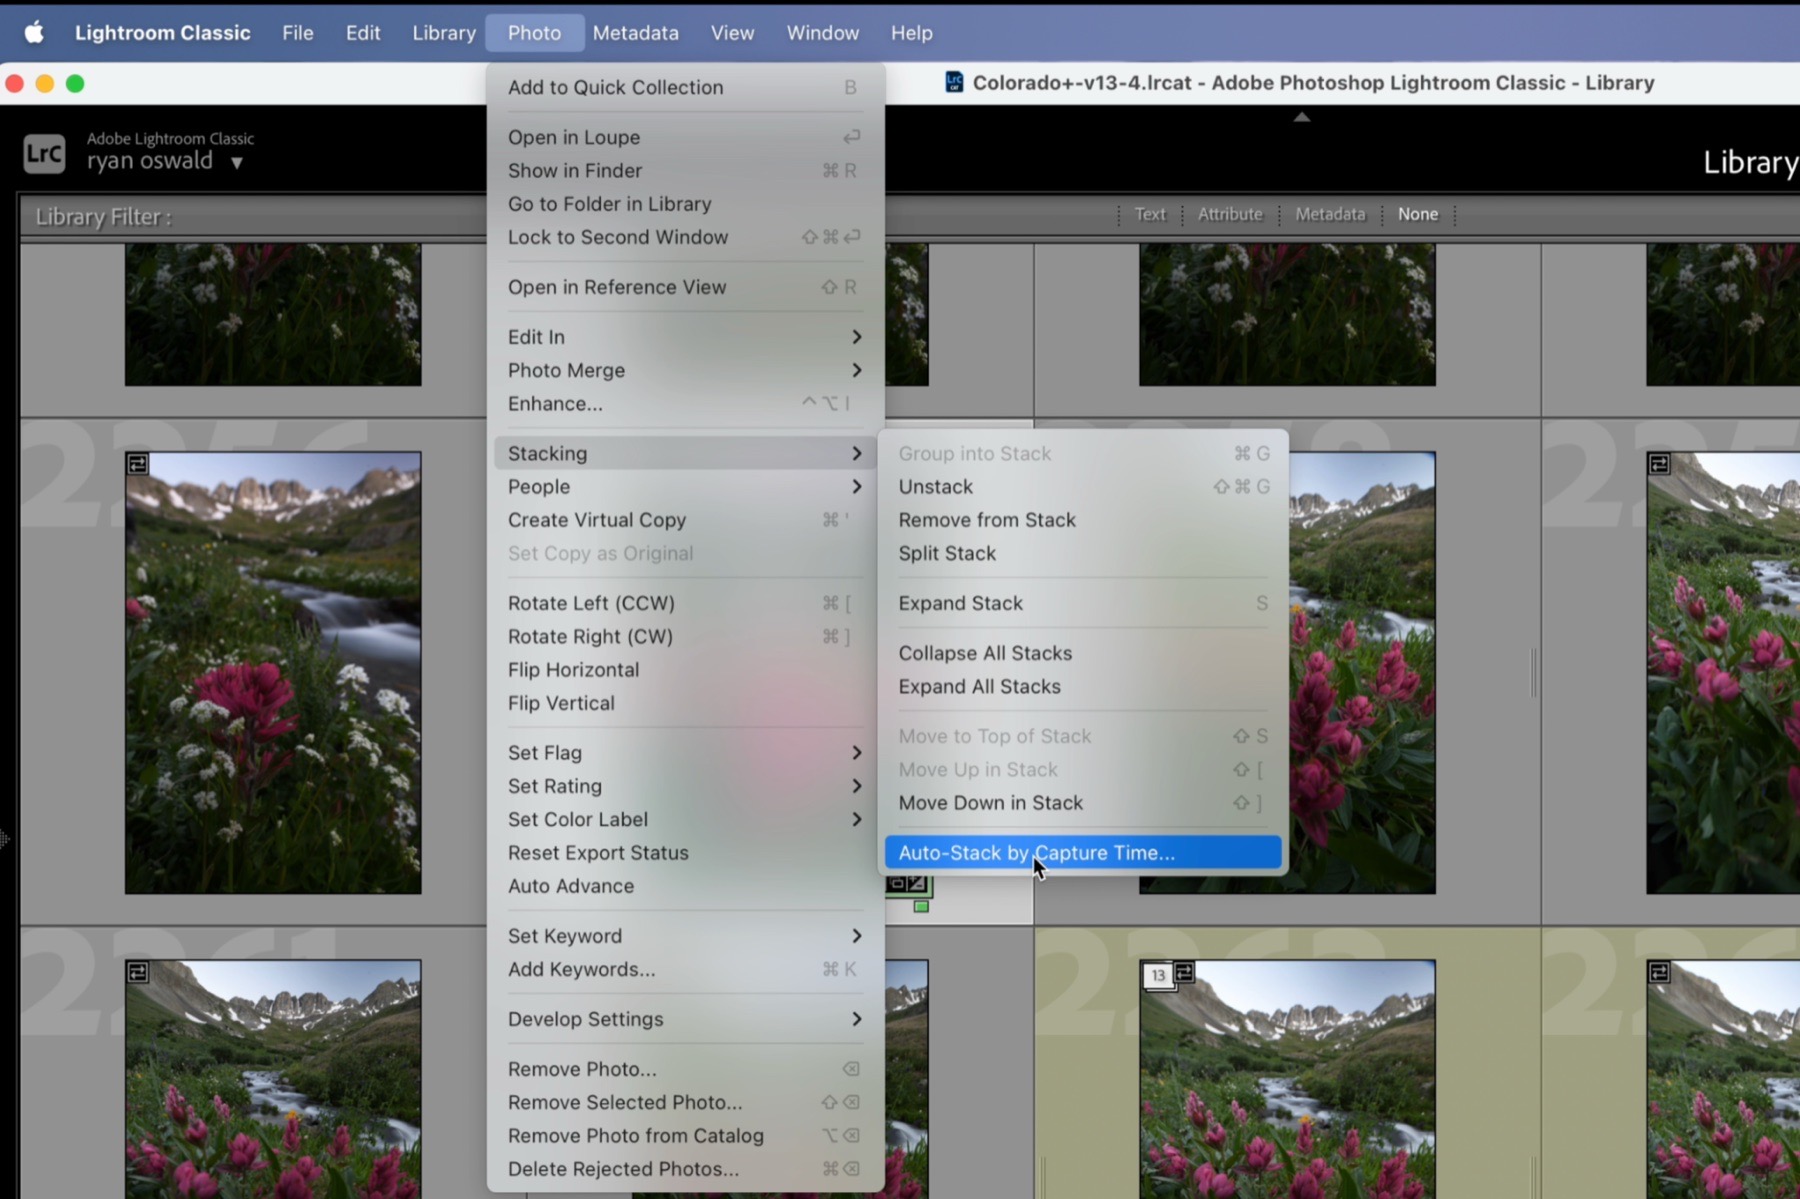Choose Collapse All Stacks
This screenshot has width=1800, height=1199.
tap(1083, 653)
